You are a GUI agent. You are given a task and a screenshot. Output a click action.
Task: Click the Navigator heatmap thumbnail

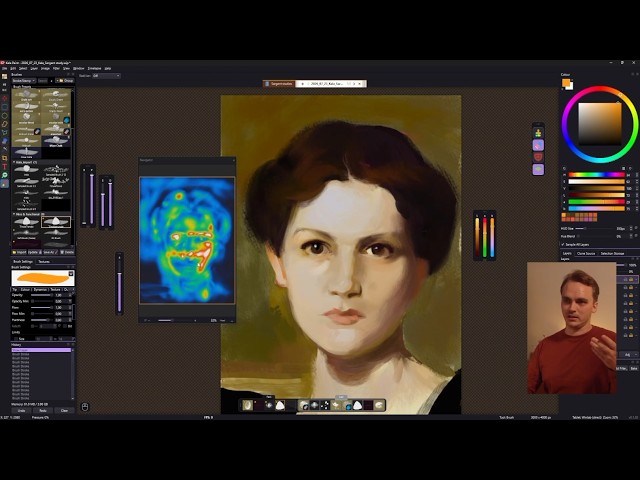(x=187, y=240)
